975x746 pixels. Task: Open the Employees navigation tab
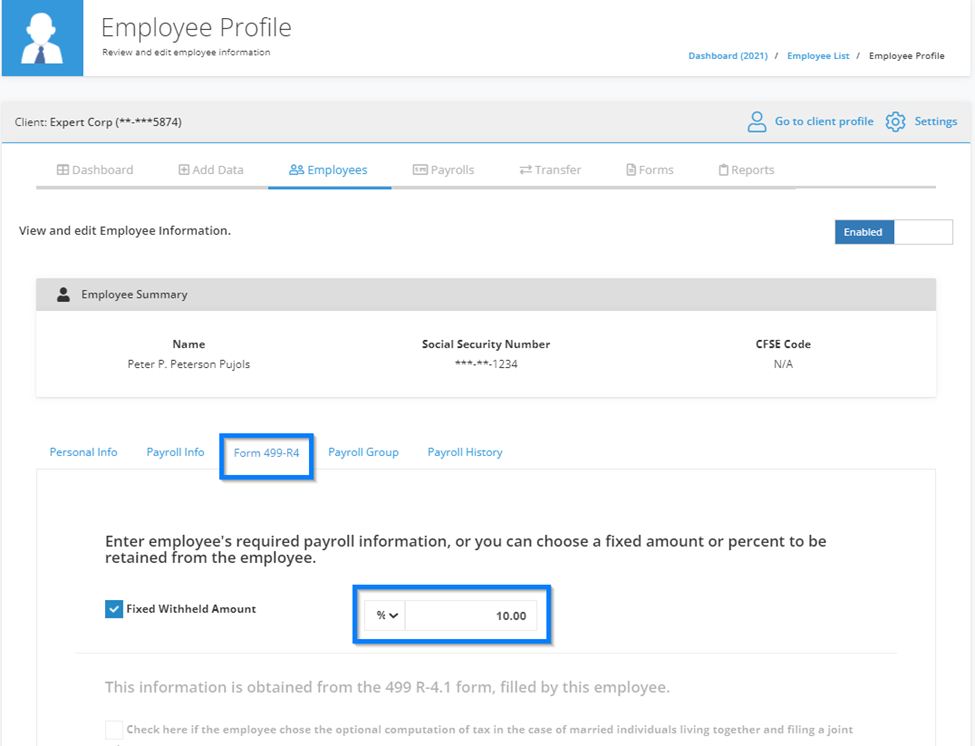tap(329, 170)
